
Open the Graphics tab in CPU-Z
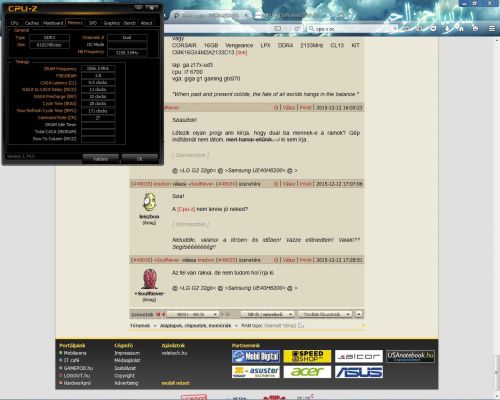111,23
